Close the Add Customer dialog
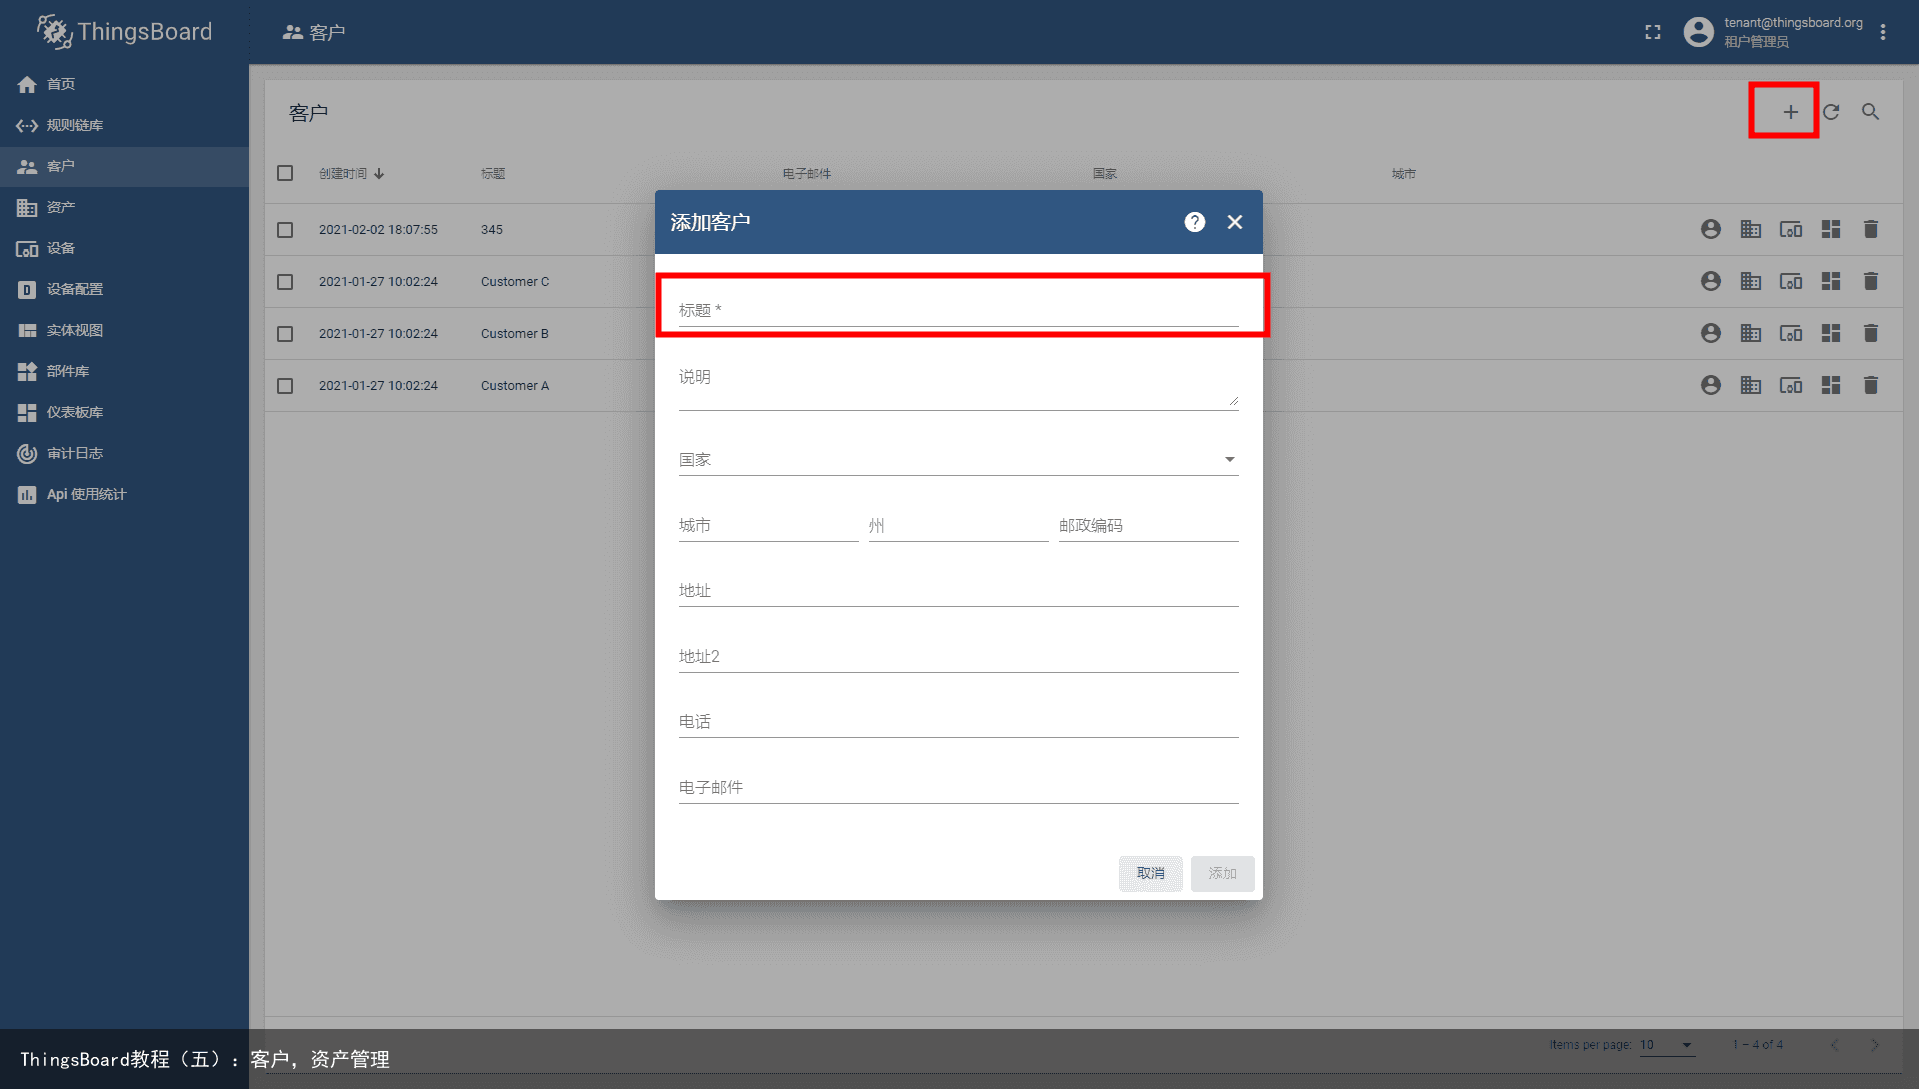Viewport: 1919px width, 1089px height. click(1235, 222)
